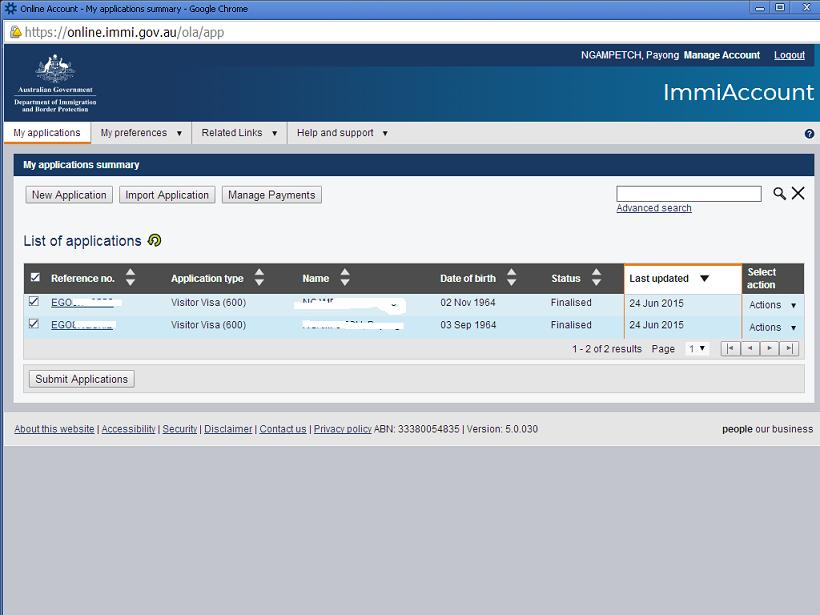The width and height of the screenshot is (820, 615).
Task: Open About this website link
Action: click(54, 429)
